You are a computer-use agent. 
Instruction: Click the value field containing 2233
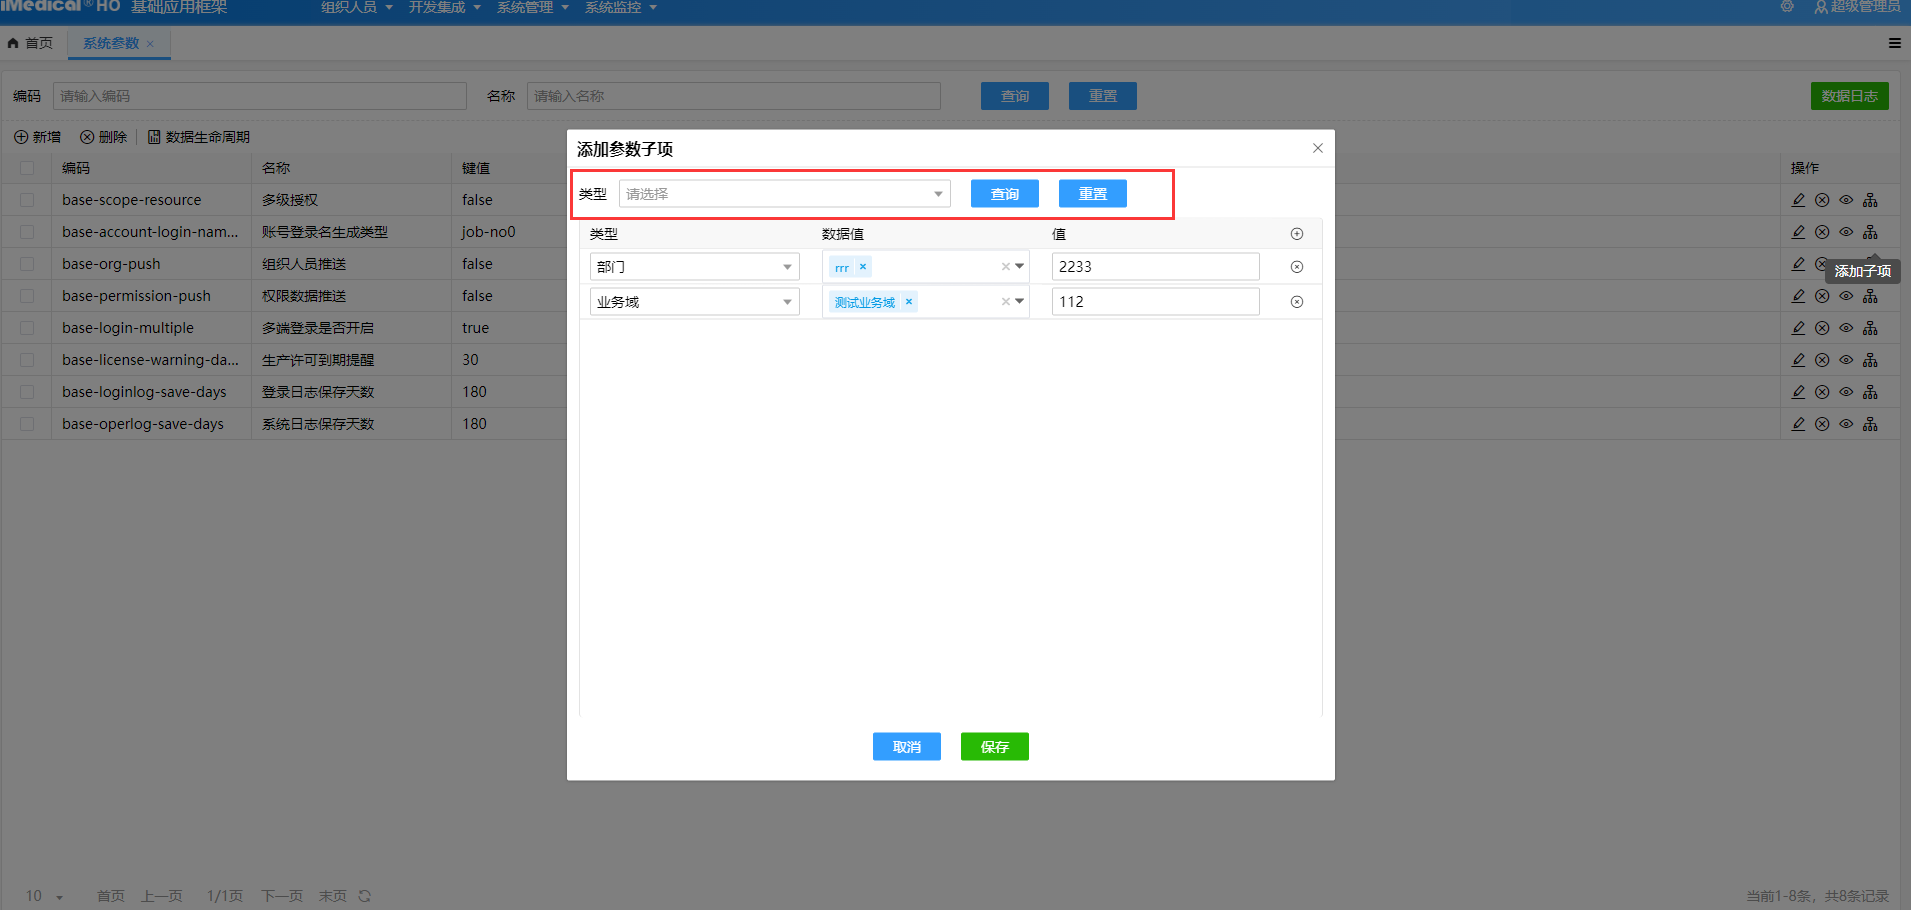pos(1154,267)
